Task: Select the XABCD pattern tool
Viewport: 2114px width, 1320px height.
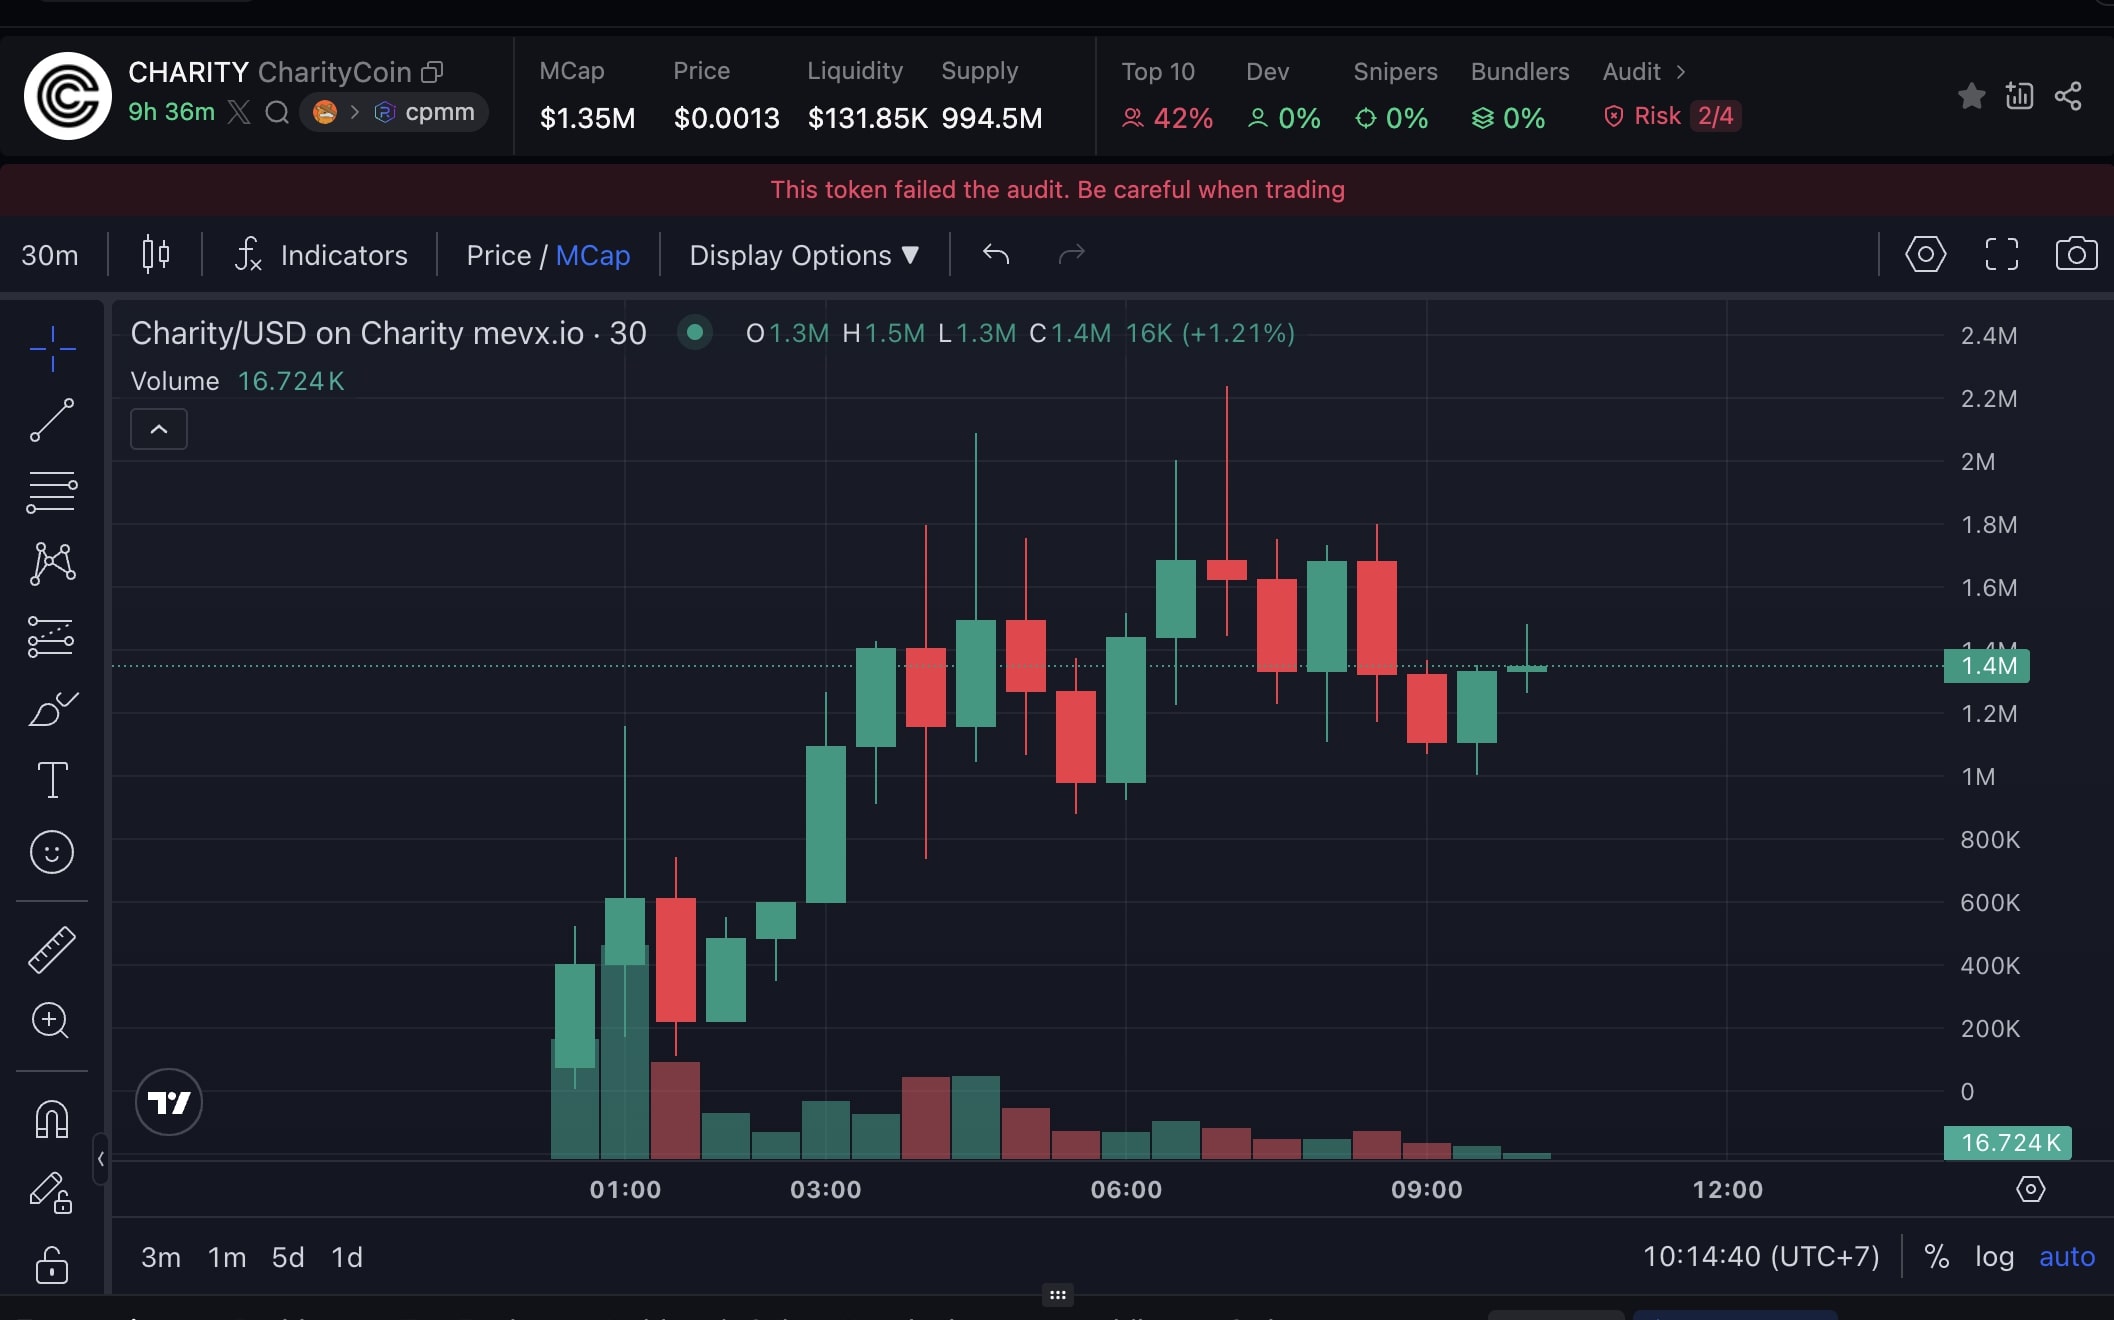Action: [52, 564]
